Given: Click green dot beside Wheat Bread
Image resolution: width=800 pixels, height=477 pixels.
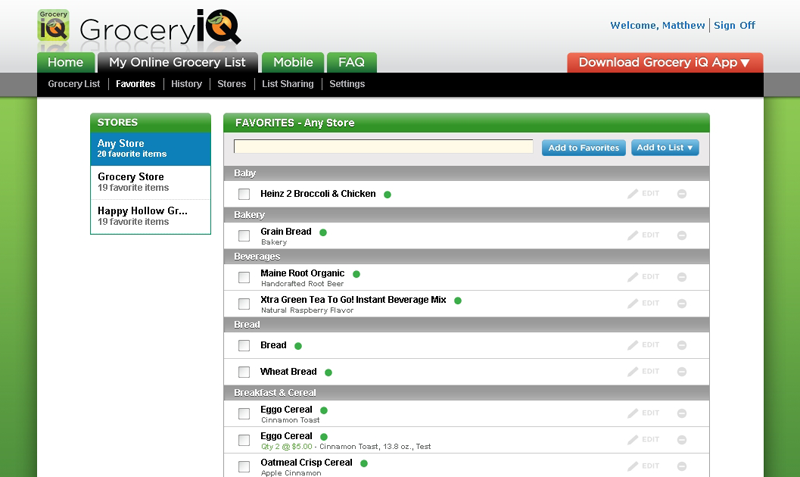Looking at the screenshot, I should pyautogui.click(x=328, y=372).
